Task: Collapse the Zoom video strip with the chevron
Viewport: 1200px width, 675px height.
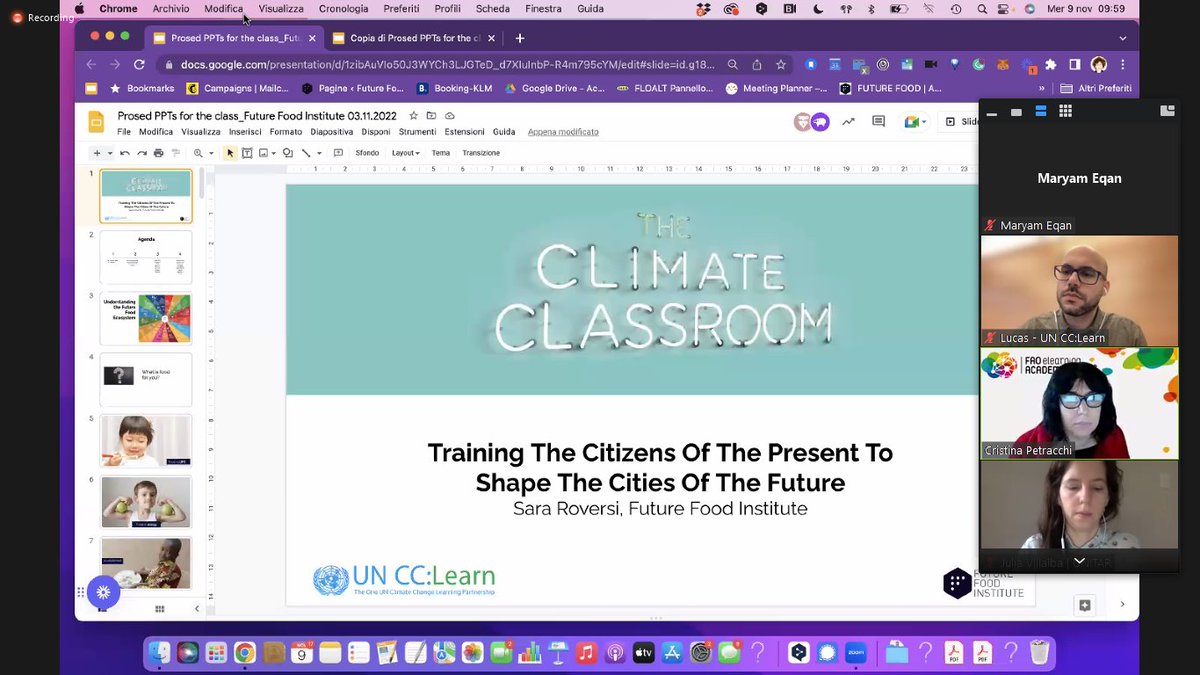Action: tap(1079, 561)
